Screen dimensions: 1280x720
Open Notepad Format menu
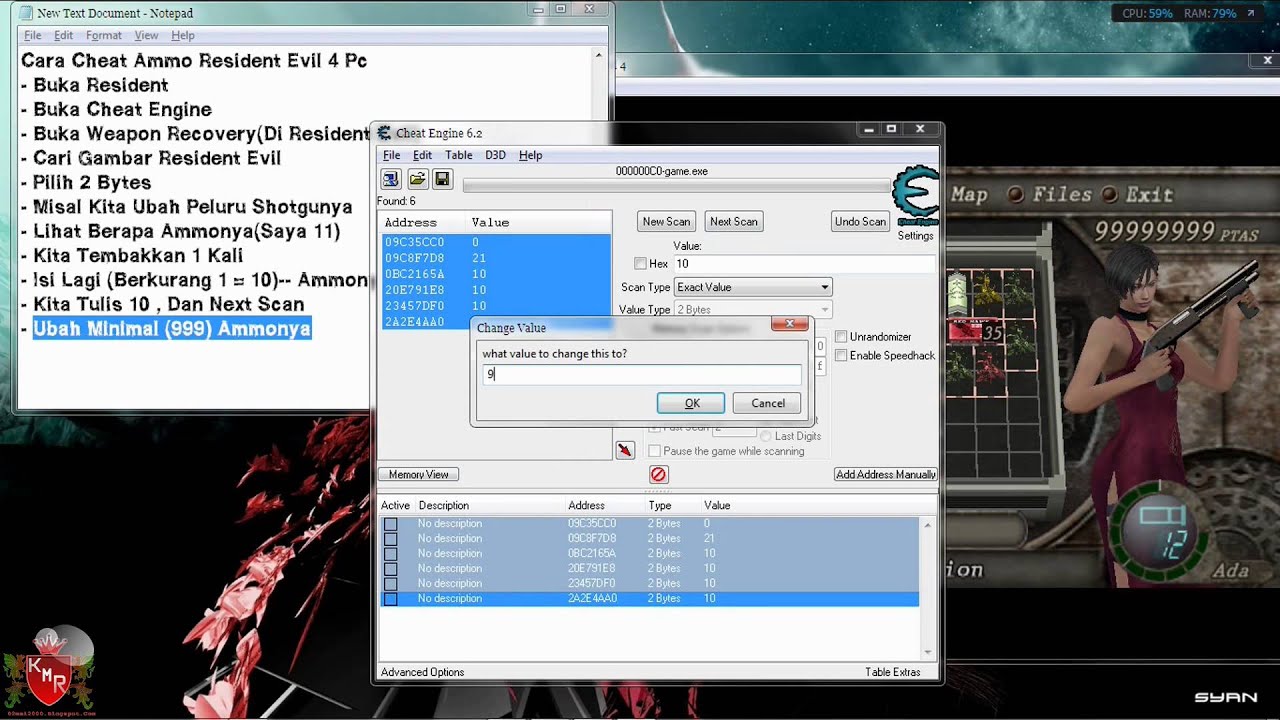pyautogui.click(x=104, y=35)
